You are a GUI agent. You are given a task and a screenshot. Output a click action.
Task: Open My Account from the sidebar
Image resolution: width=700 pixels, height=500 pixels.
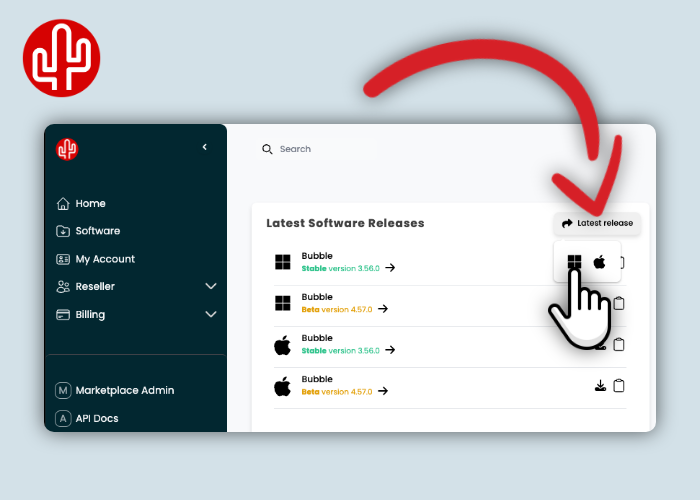click(x=104, y=259)
